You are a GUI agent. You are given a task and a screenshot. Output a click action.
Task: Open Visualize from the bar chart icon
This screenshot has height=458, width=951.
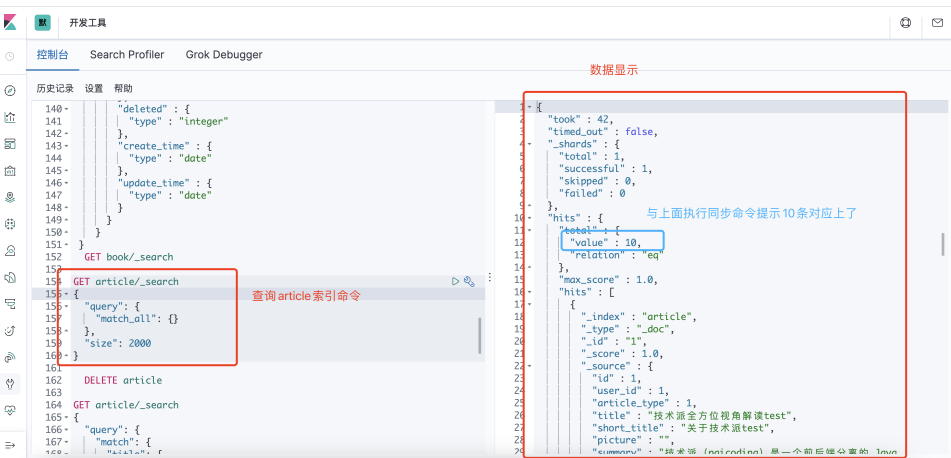pyautogui.click(x=10, y=117)
